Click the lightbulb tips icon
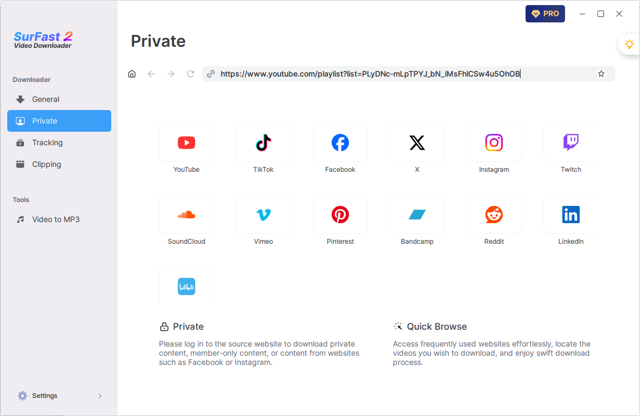The image size is (640, 416). point(629,45)
